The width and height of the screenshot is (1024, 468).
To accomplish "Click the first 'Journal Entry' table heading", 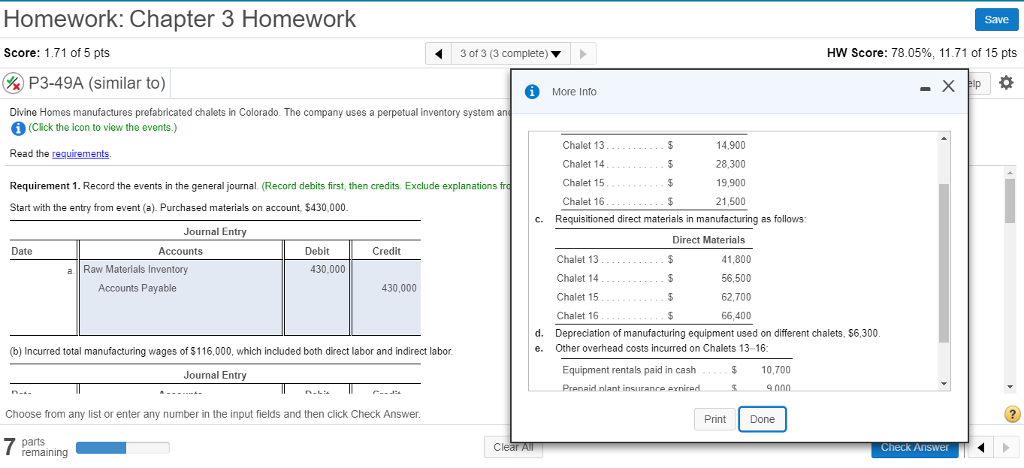I will (x=215, y=232).
